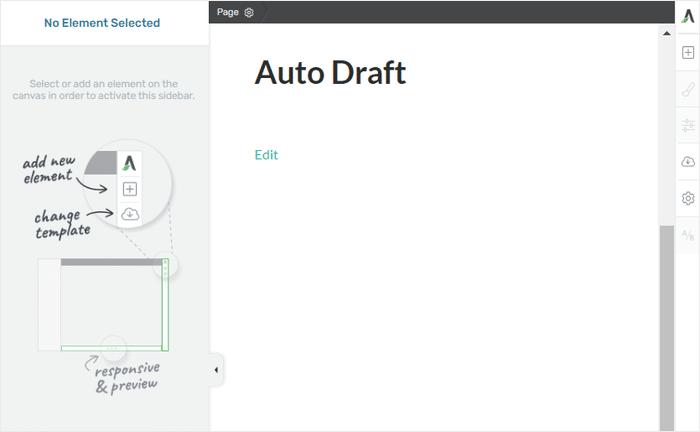Click the scrollbar up arrow
This screenshot has height=432, width=700.
[667, 33]
